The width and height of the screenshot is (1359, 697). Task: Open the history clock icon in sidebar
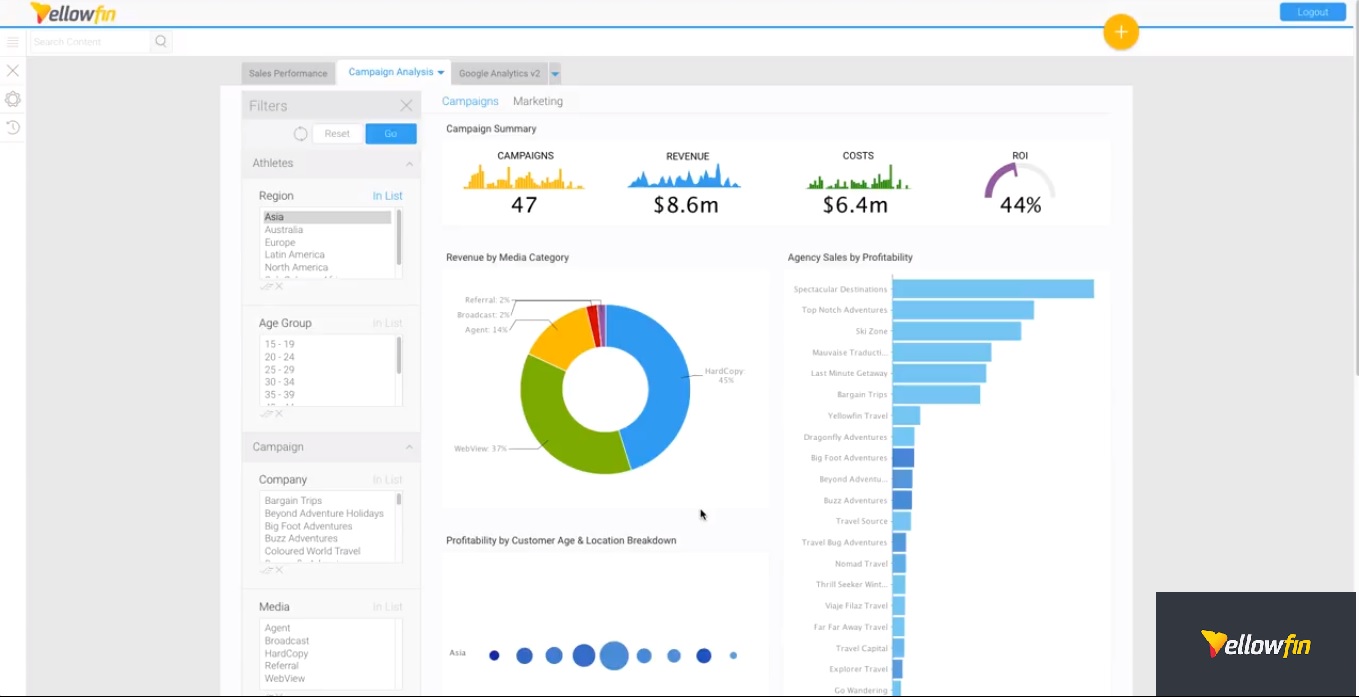pos(13,127)
